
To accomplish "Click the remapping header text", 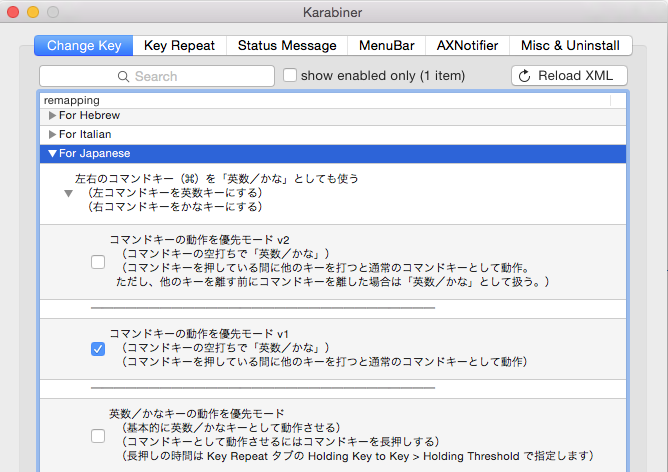I will pyautogui.click(x=72, y=101).
